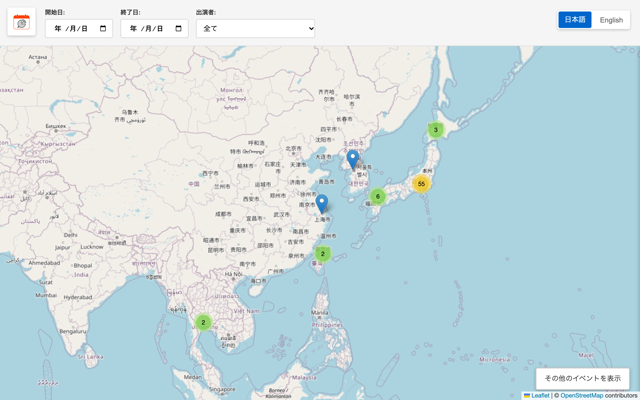Click the calendar icon button
Viewport: 640px width, 400px height.
[21, 22]
